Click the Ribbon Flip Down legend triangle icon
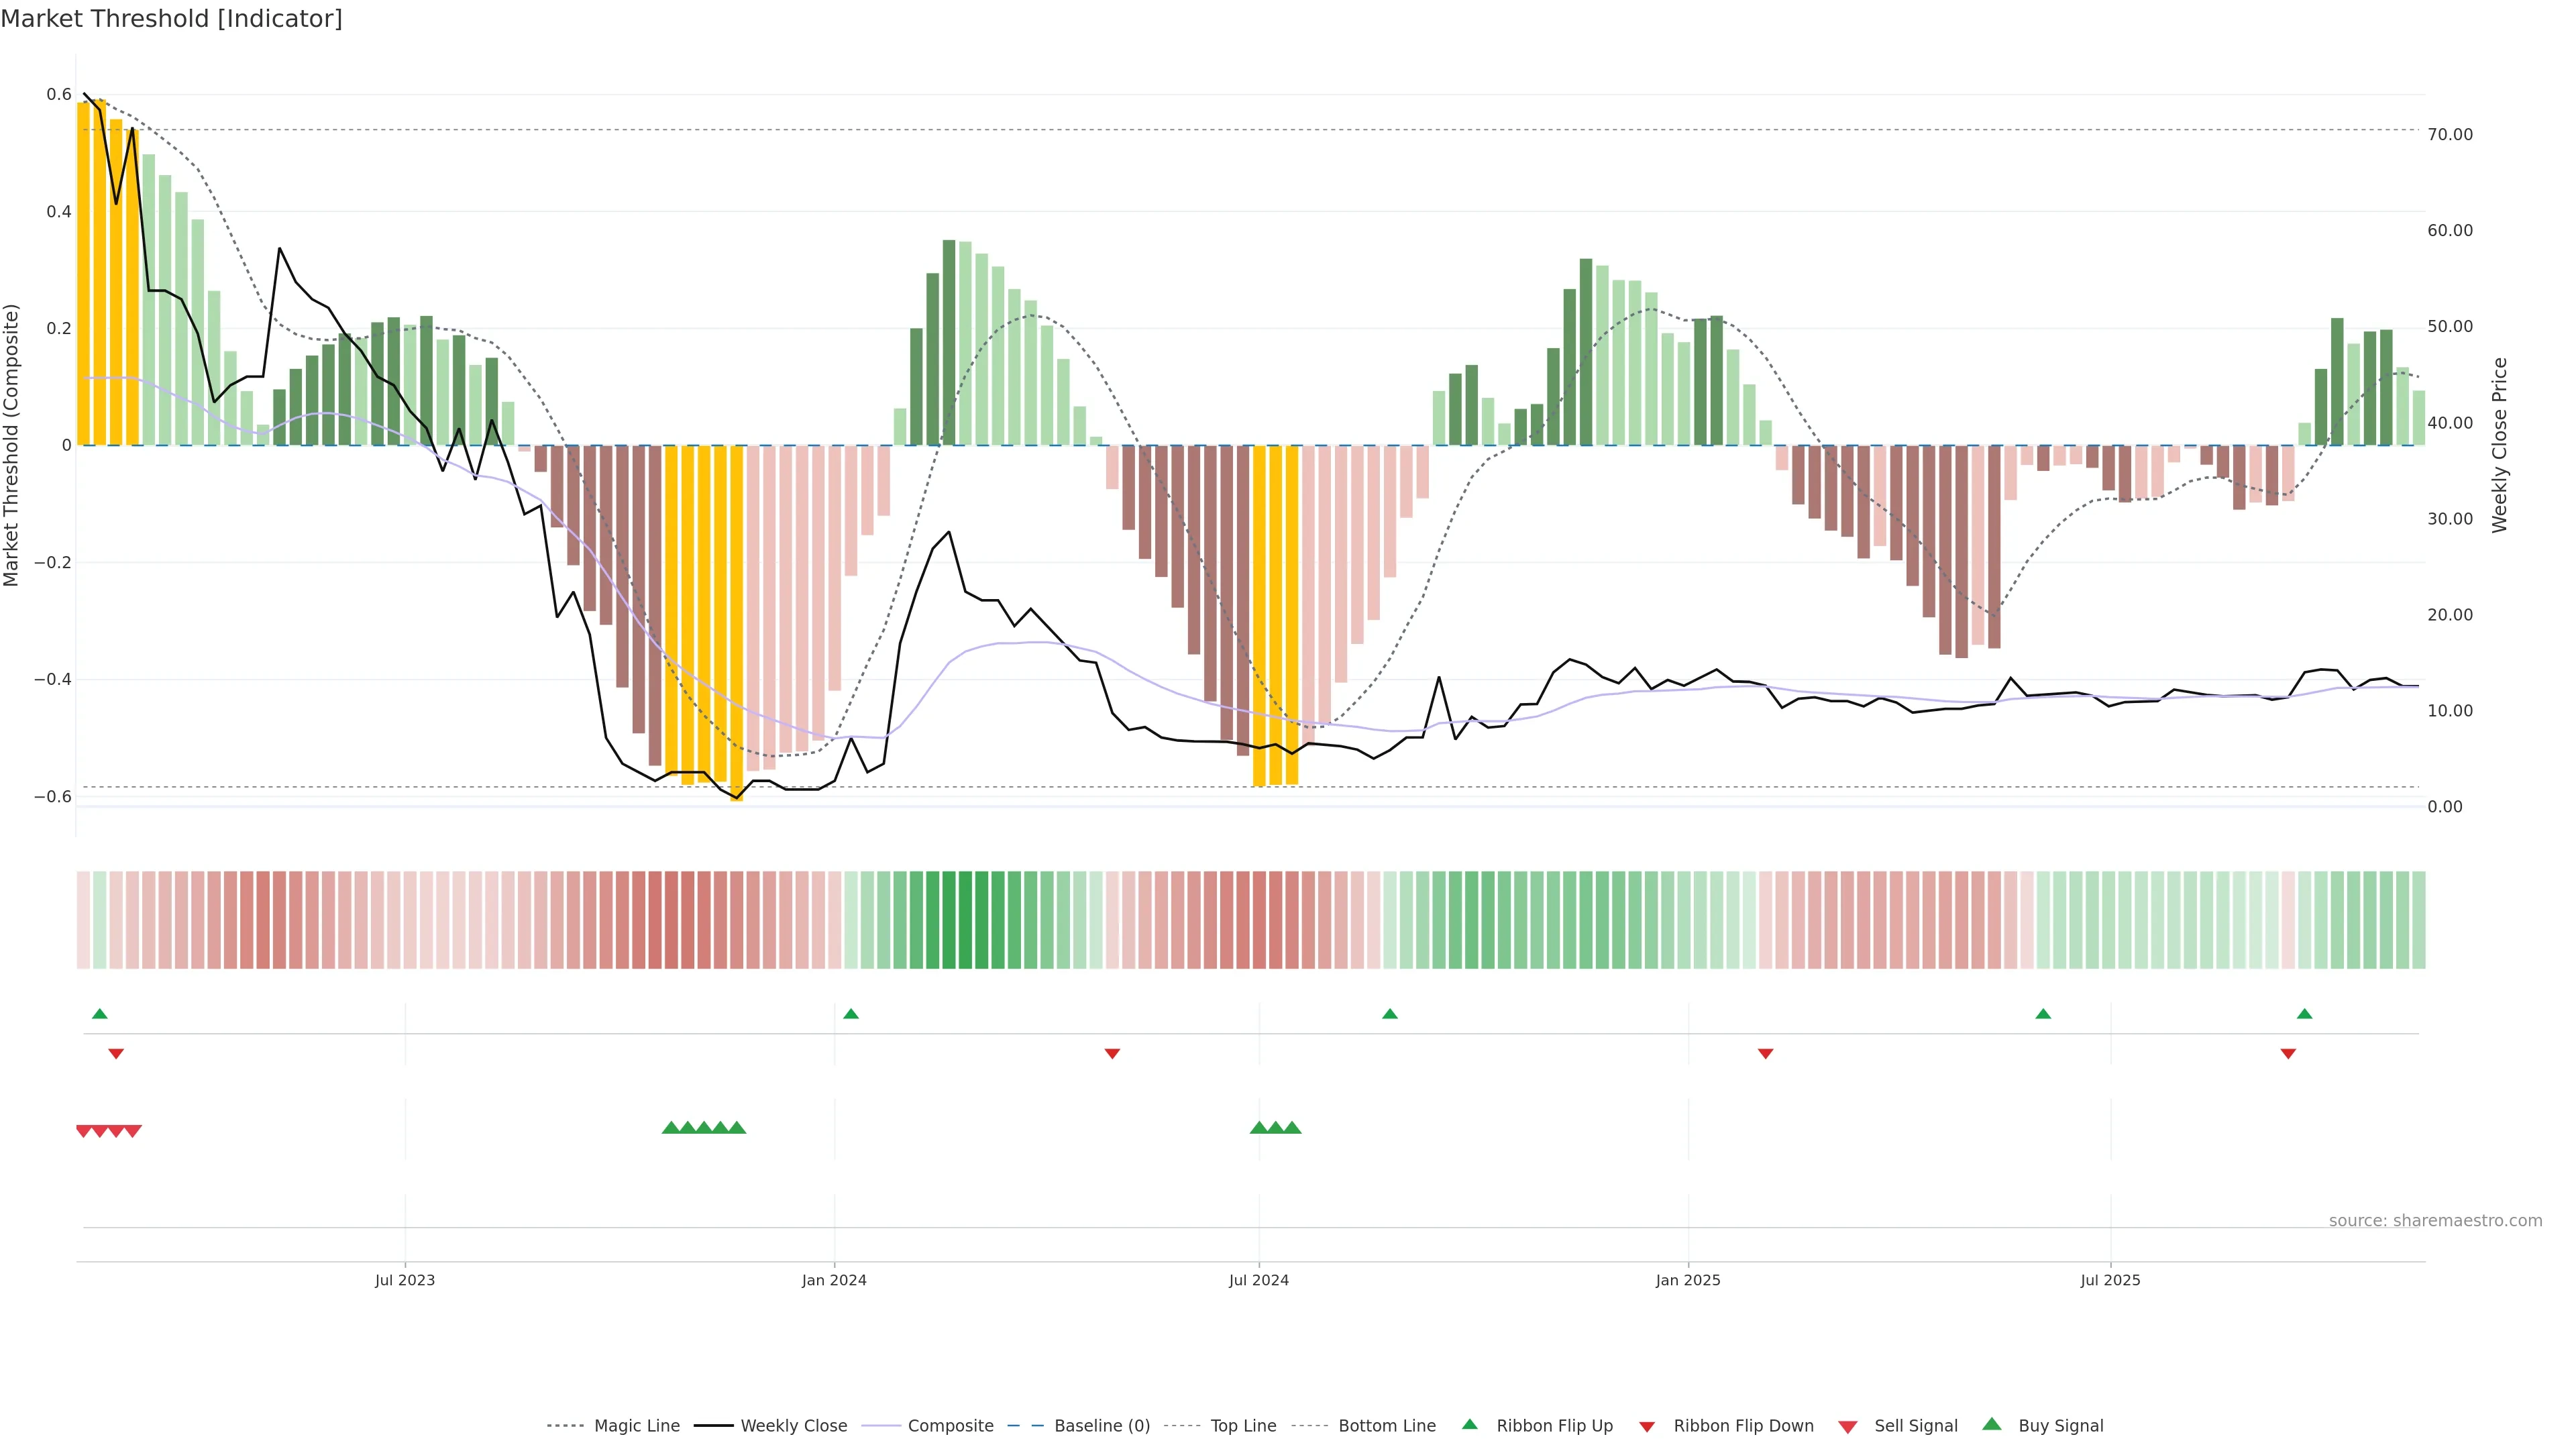Viewport: 2576px width, 1449px height. 1647,1426
